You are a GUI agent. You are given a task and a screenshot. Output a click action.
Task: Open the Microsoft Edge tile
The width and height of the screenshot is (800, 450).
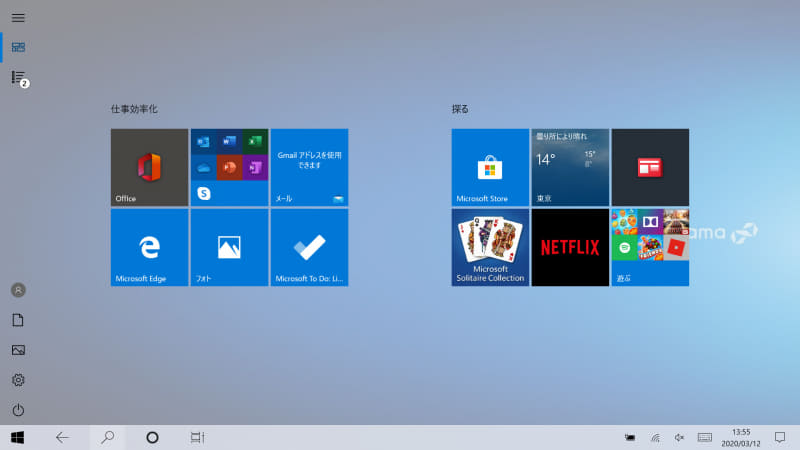click(x=149, y=247)
